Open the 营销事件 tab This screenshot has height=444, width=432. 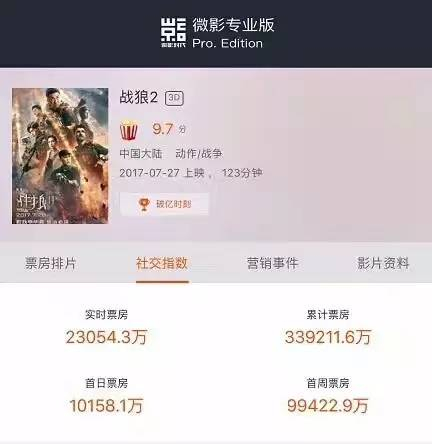272,263
